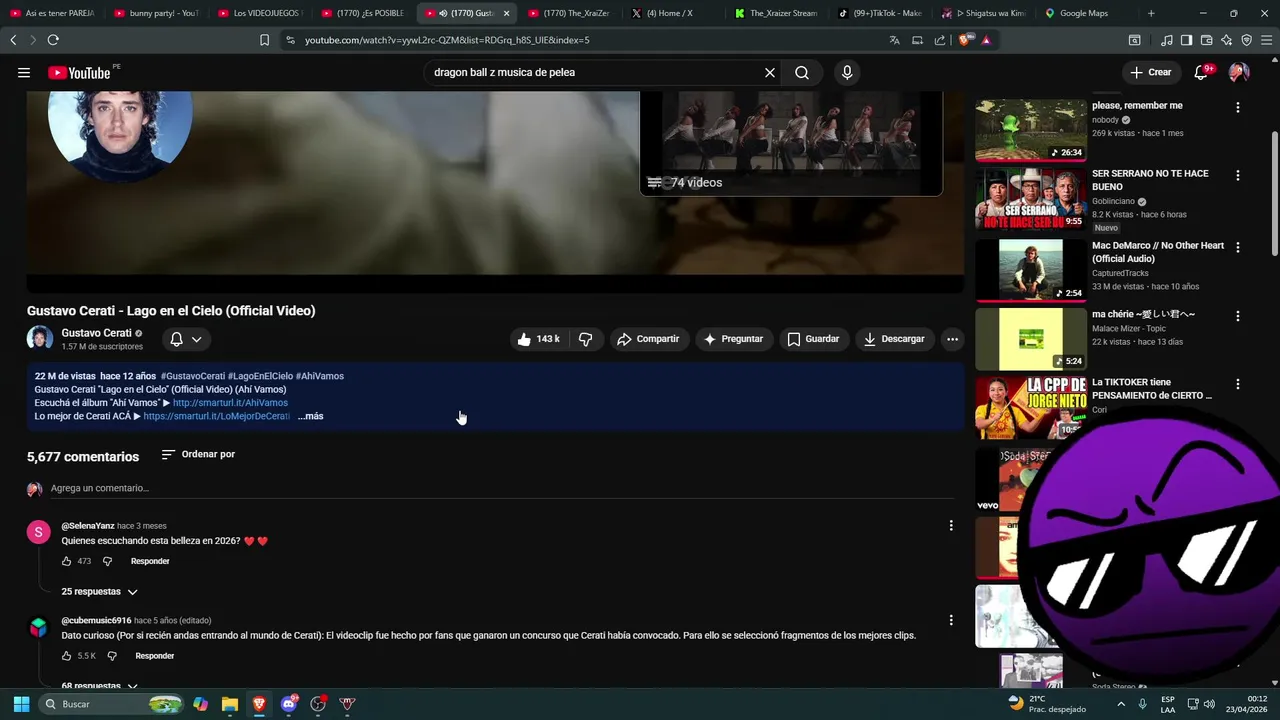Go to YouTube home via logo
The image size is (1280, 720).
79,72
